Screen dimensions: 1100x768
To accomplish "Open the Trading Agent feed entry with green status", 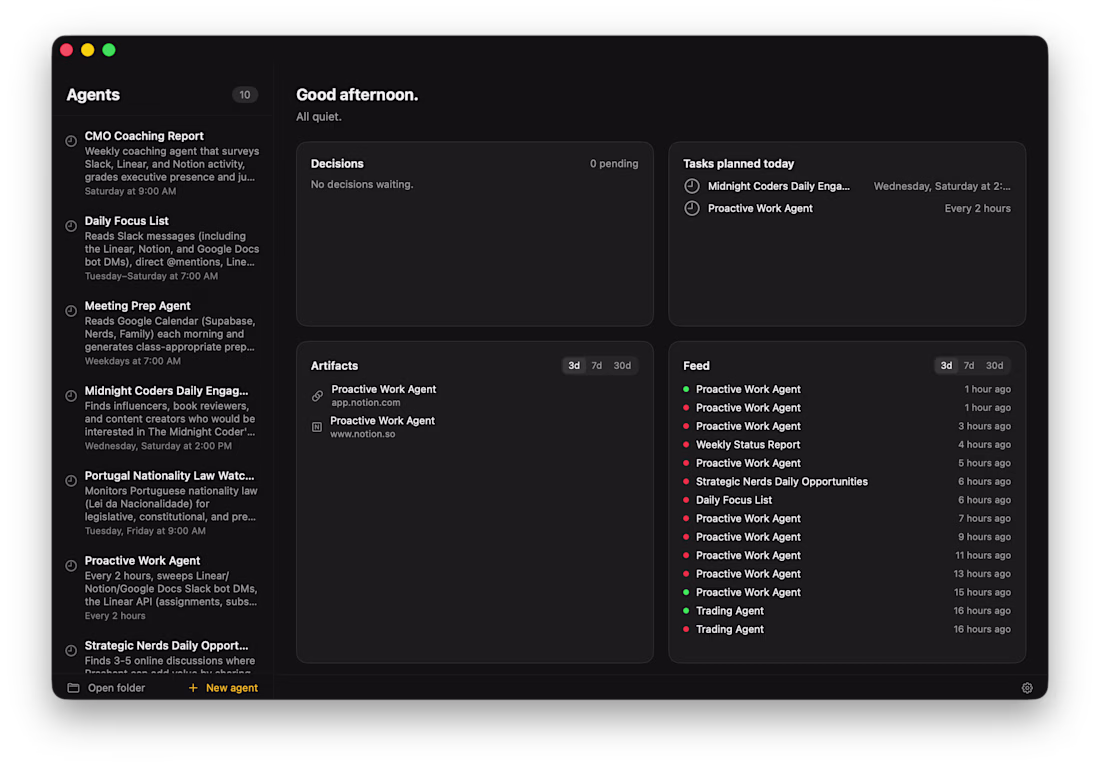I will (x=730, y=611).
